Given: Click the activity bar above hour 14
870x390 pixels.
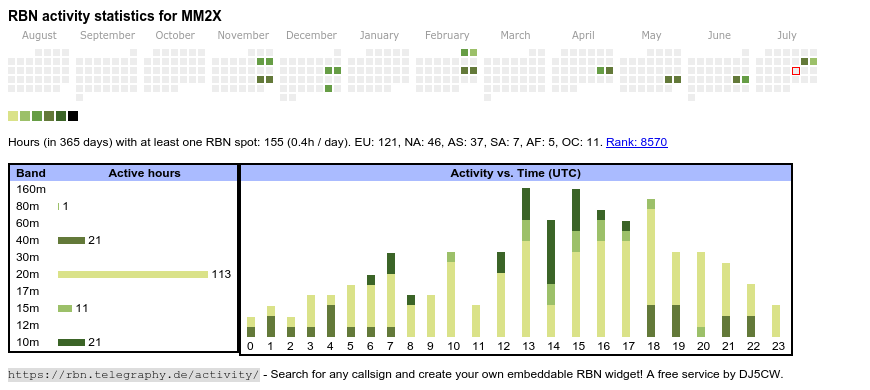Looking at the screenshot, I should coord(550,278).
